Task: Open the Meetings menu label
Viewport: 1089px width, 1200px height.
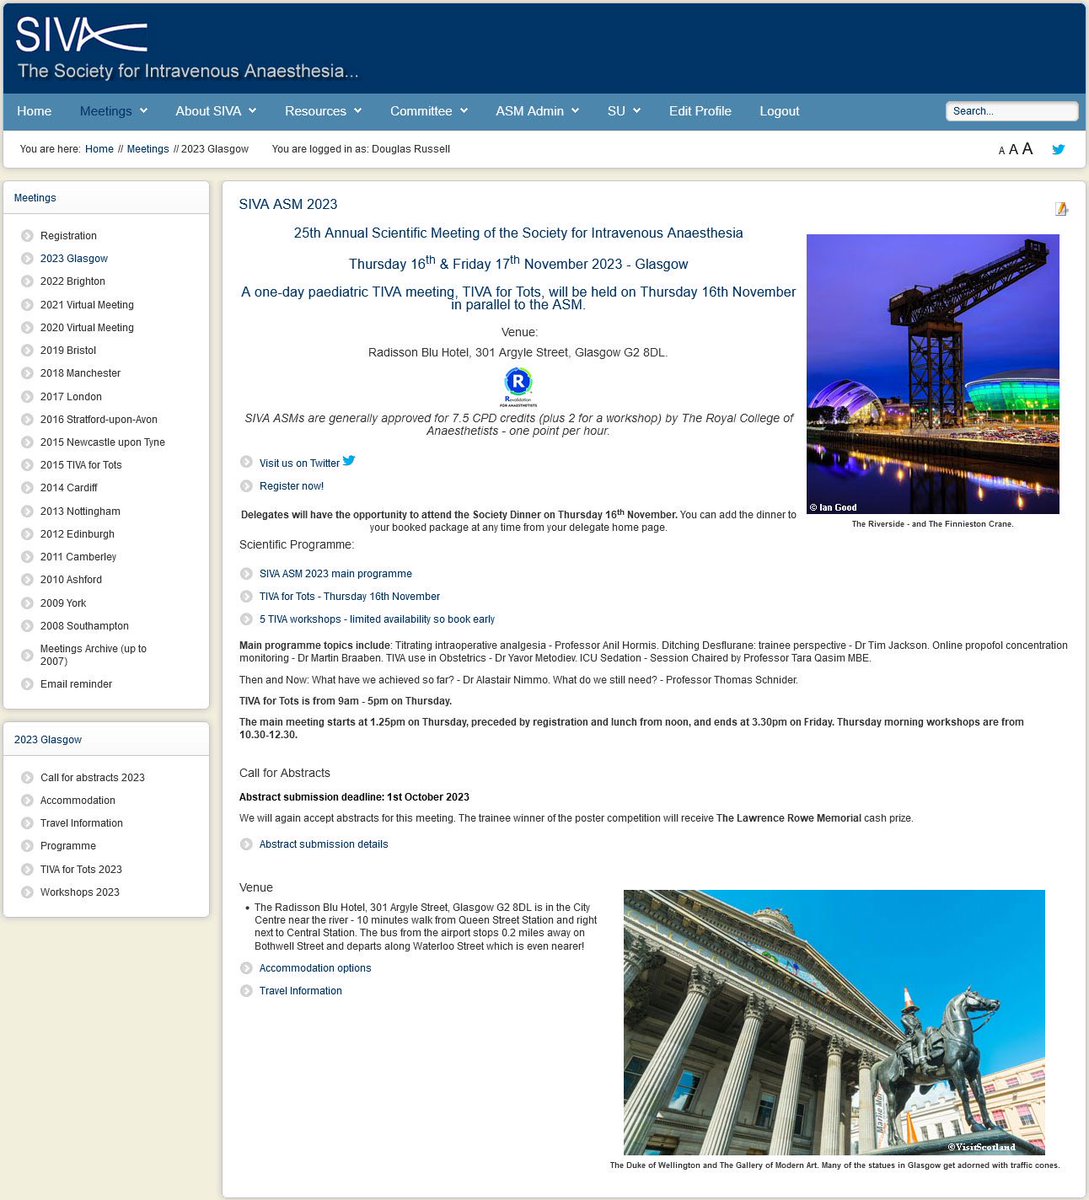Action: (106, 111)
